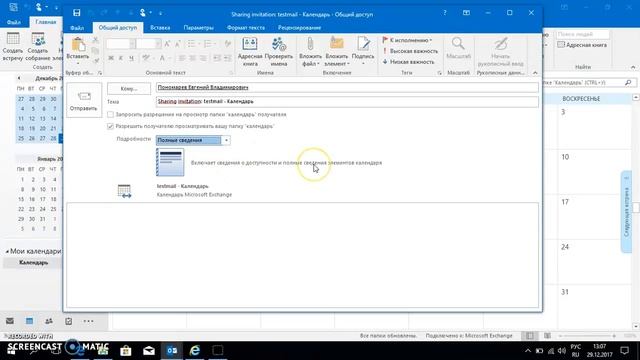Open the File (Файл) tab of message window
Screen dimensions: 640x360
tap(77, 28)
